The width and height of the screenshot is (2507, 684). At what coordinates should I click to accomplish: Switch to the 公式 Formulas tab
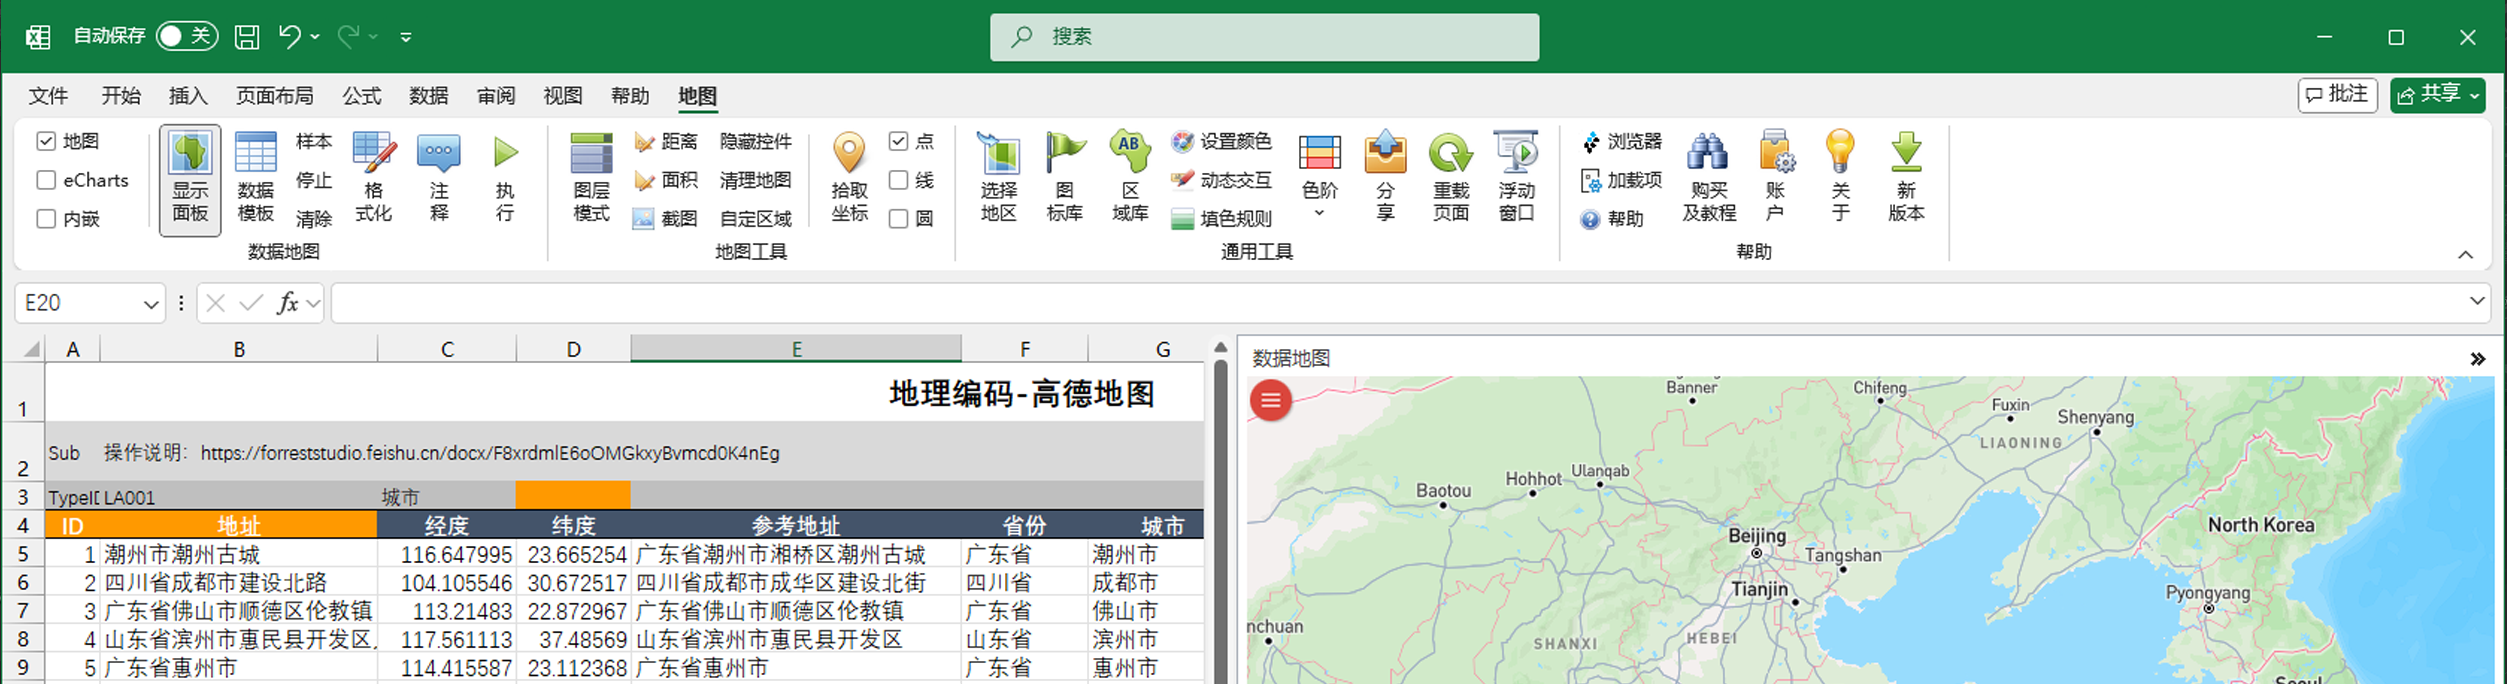pyautogui.click(x=362, y=96)
